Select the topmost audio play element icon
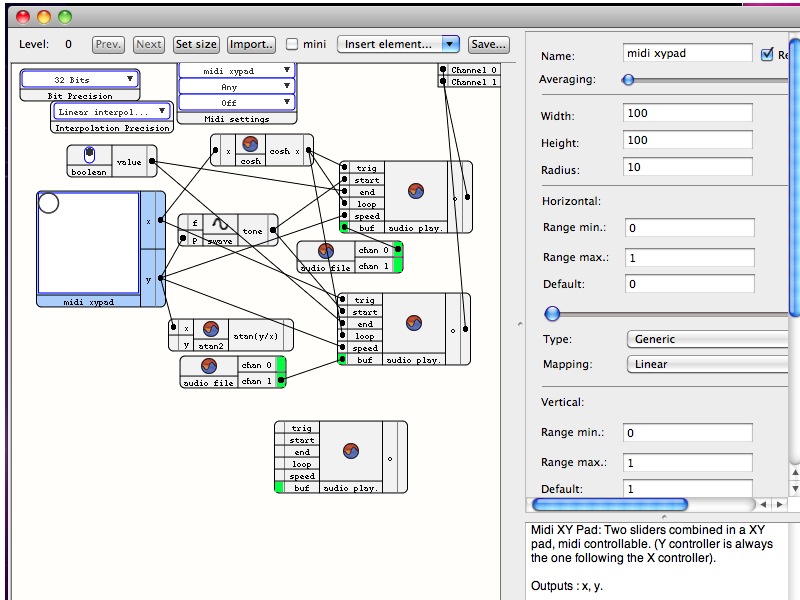 click(415, 190)
